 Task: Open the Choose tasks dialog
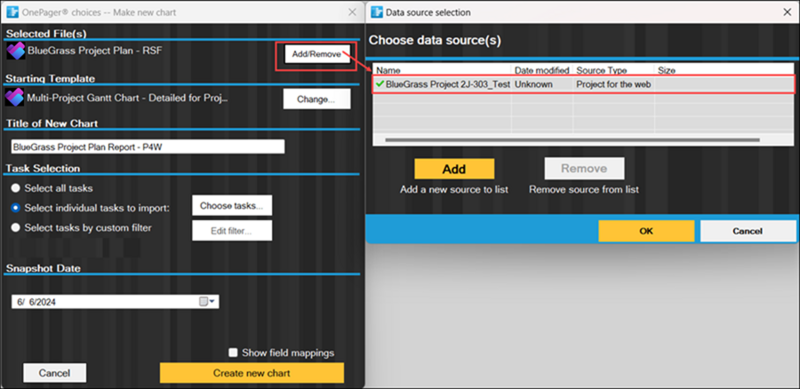pos(232,206)
